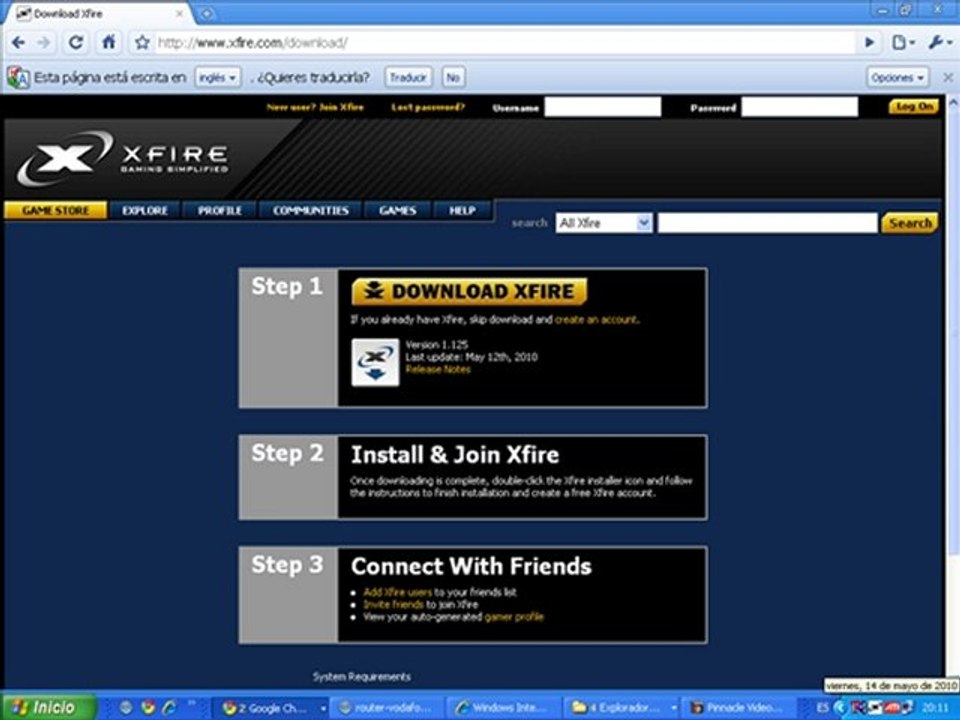Go back with the browser back arrow
This screenshot has height=720, width=960.
(18, 42)
